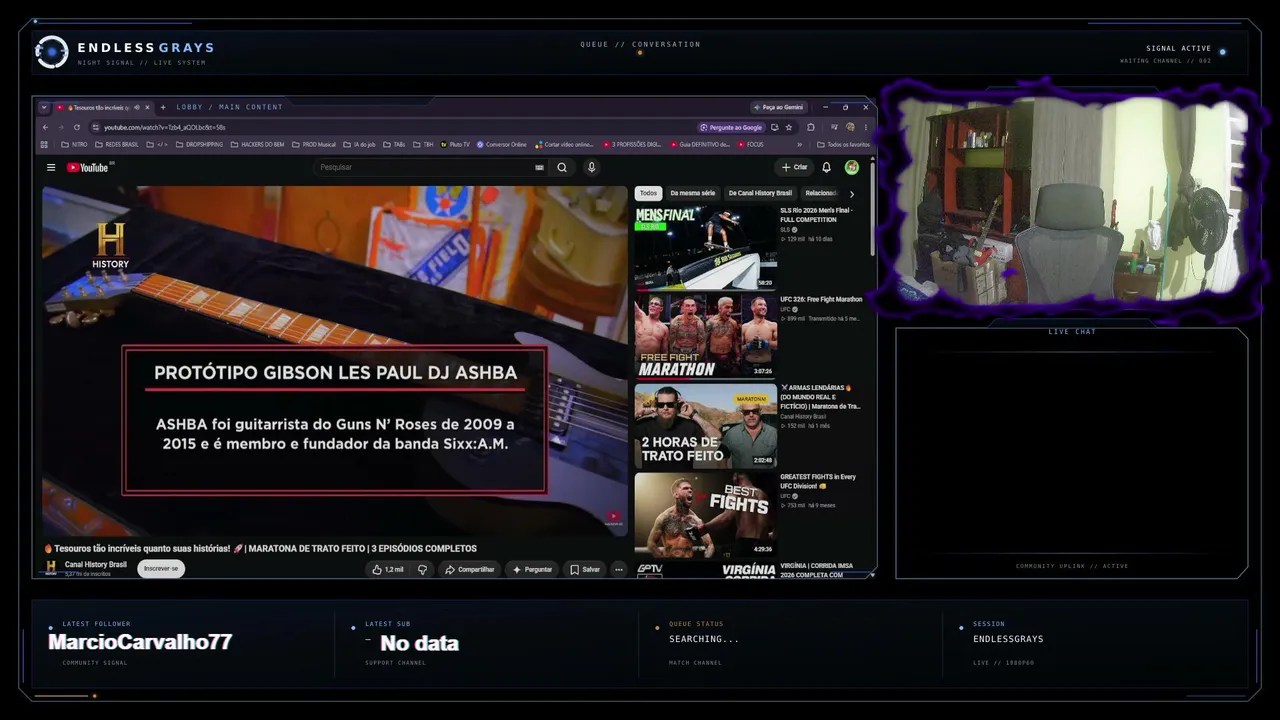The width and height of the screenshot is (1280, 720).
Task: Select the Da mesma série filter chip
Action: (x=693, y=193)
